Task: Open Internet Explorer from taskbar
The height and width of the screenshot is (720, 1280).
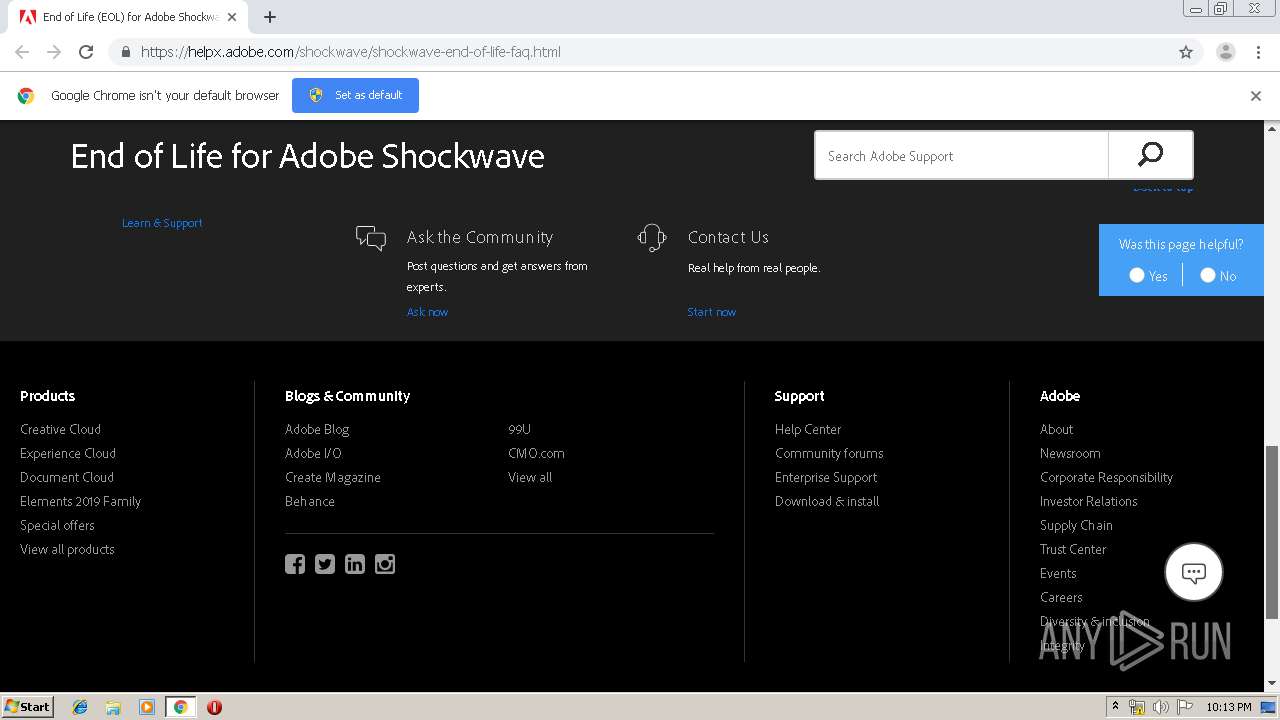Action: click(80, 707)
